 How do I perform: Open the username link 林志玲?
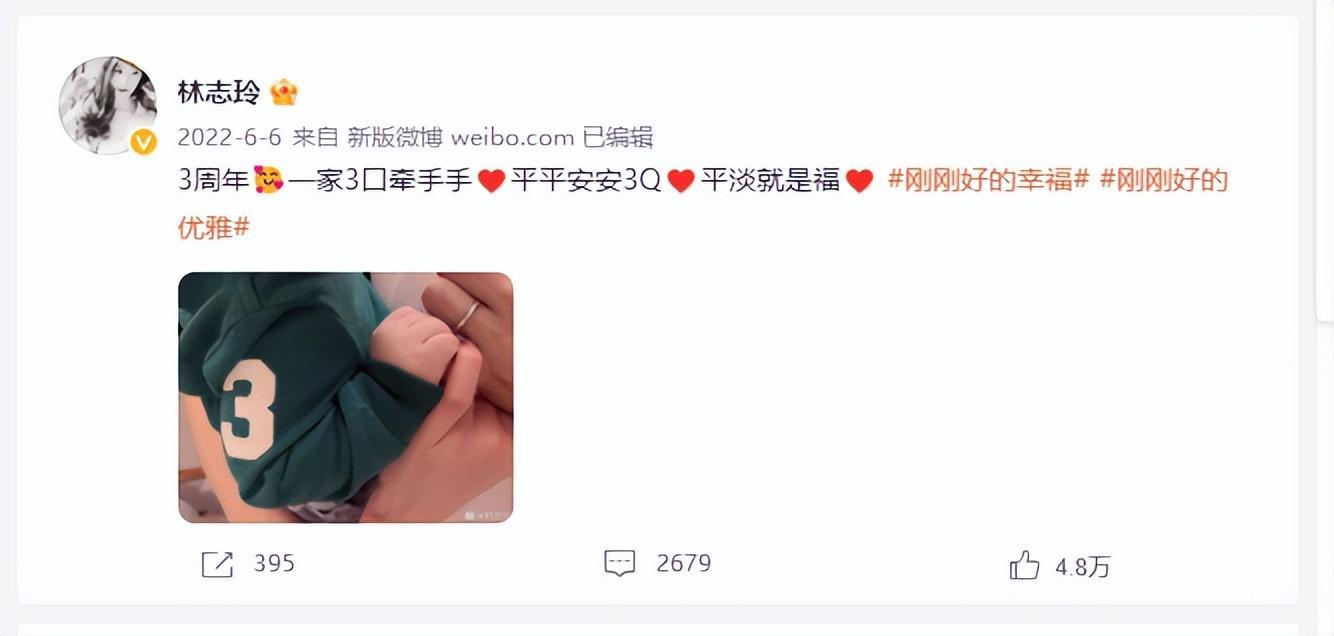point(219,93)
